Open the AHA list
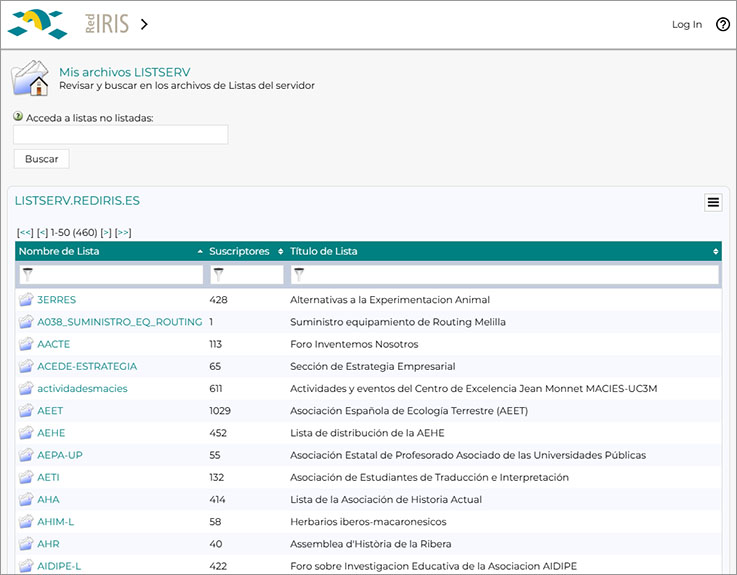Viewport: 737px width, 575px height. point(48,499)
